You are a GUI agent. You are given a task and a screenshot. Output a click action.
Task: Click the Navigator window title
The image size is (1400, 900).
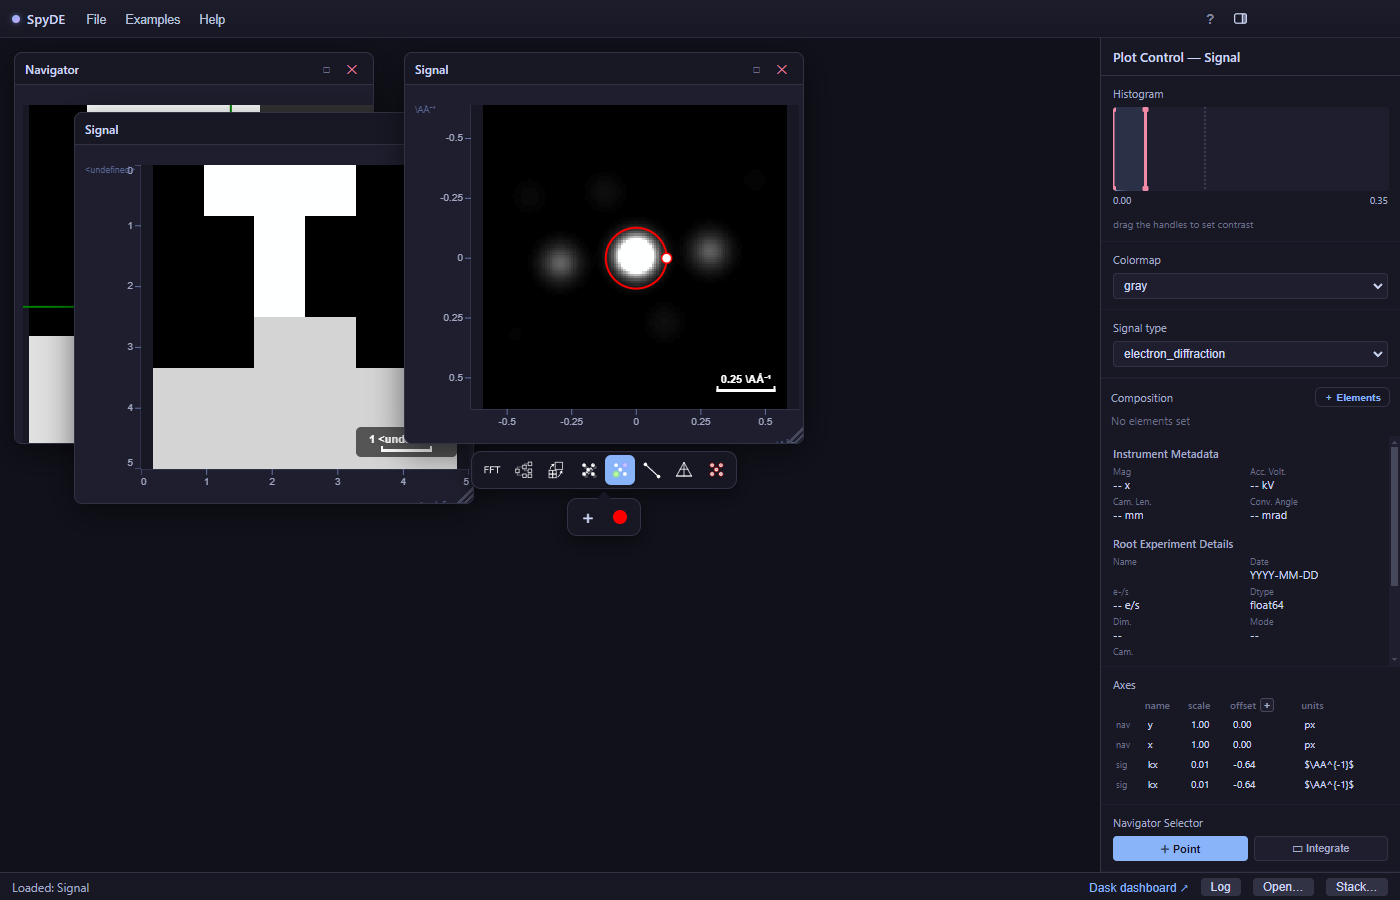52,70
